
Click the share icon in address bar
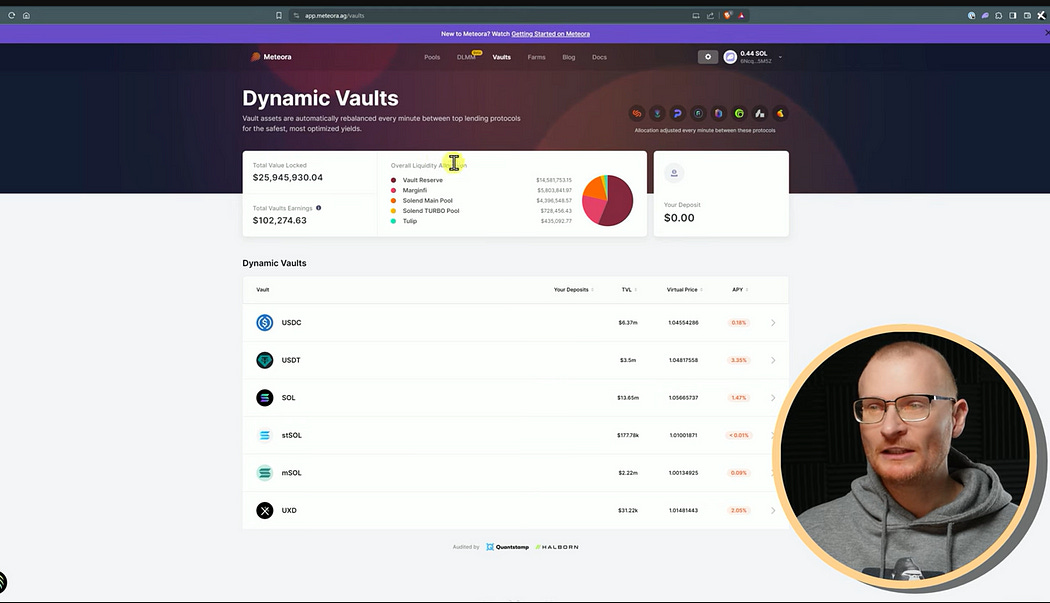pyautogui.click(x=710, y=15)
